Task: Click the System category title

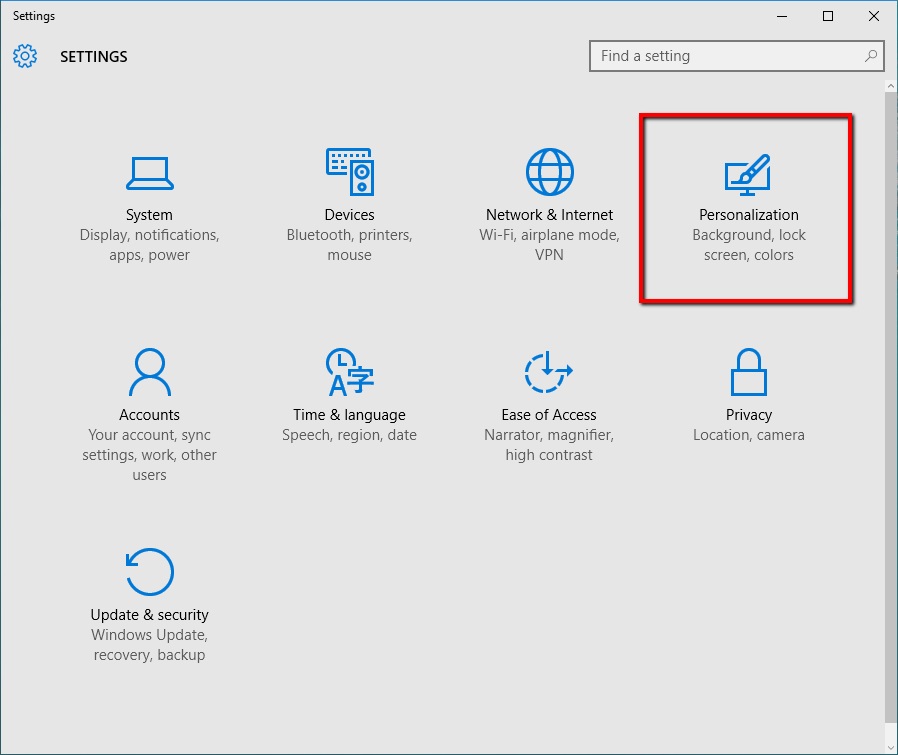Action: (149, 215)
